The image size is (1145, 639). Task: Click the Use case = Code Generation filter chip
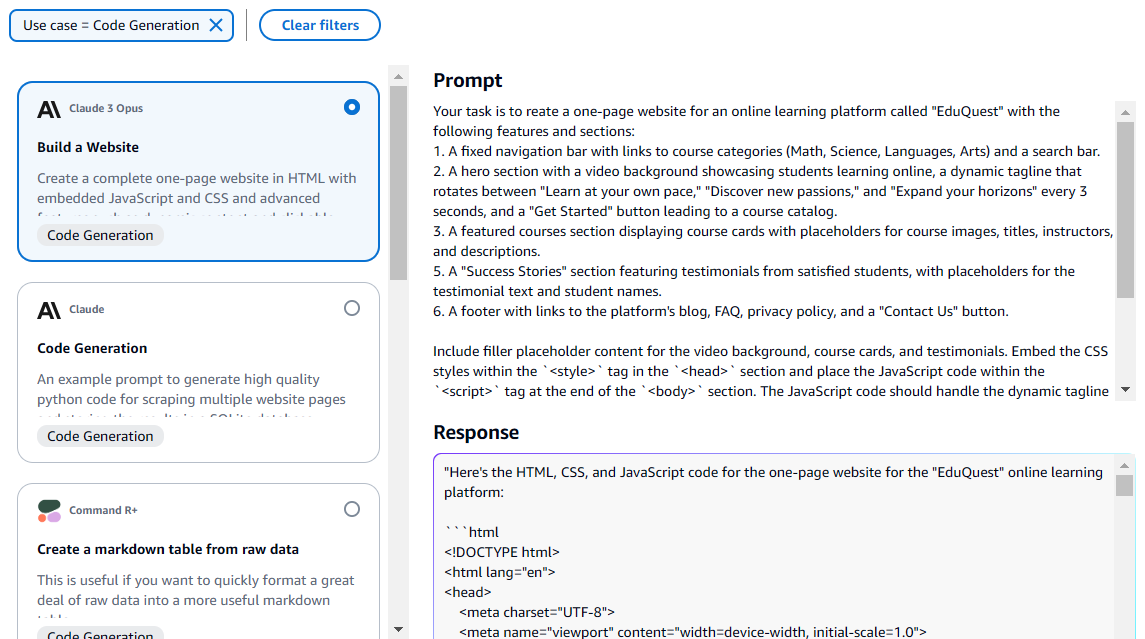[x=121, y=26]
